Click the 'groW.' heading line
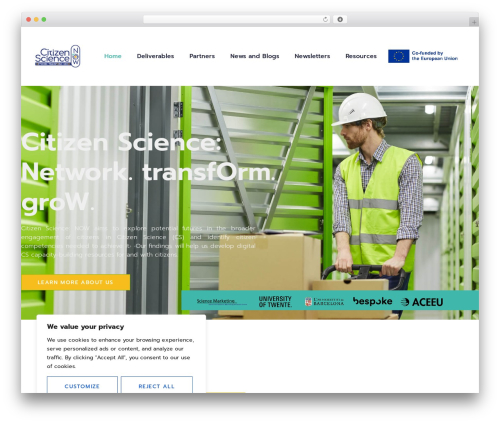500x423 pixels. [x=58, y=203]
